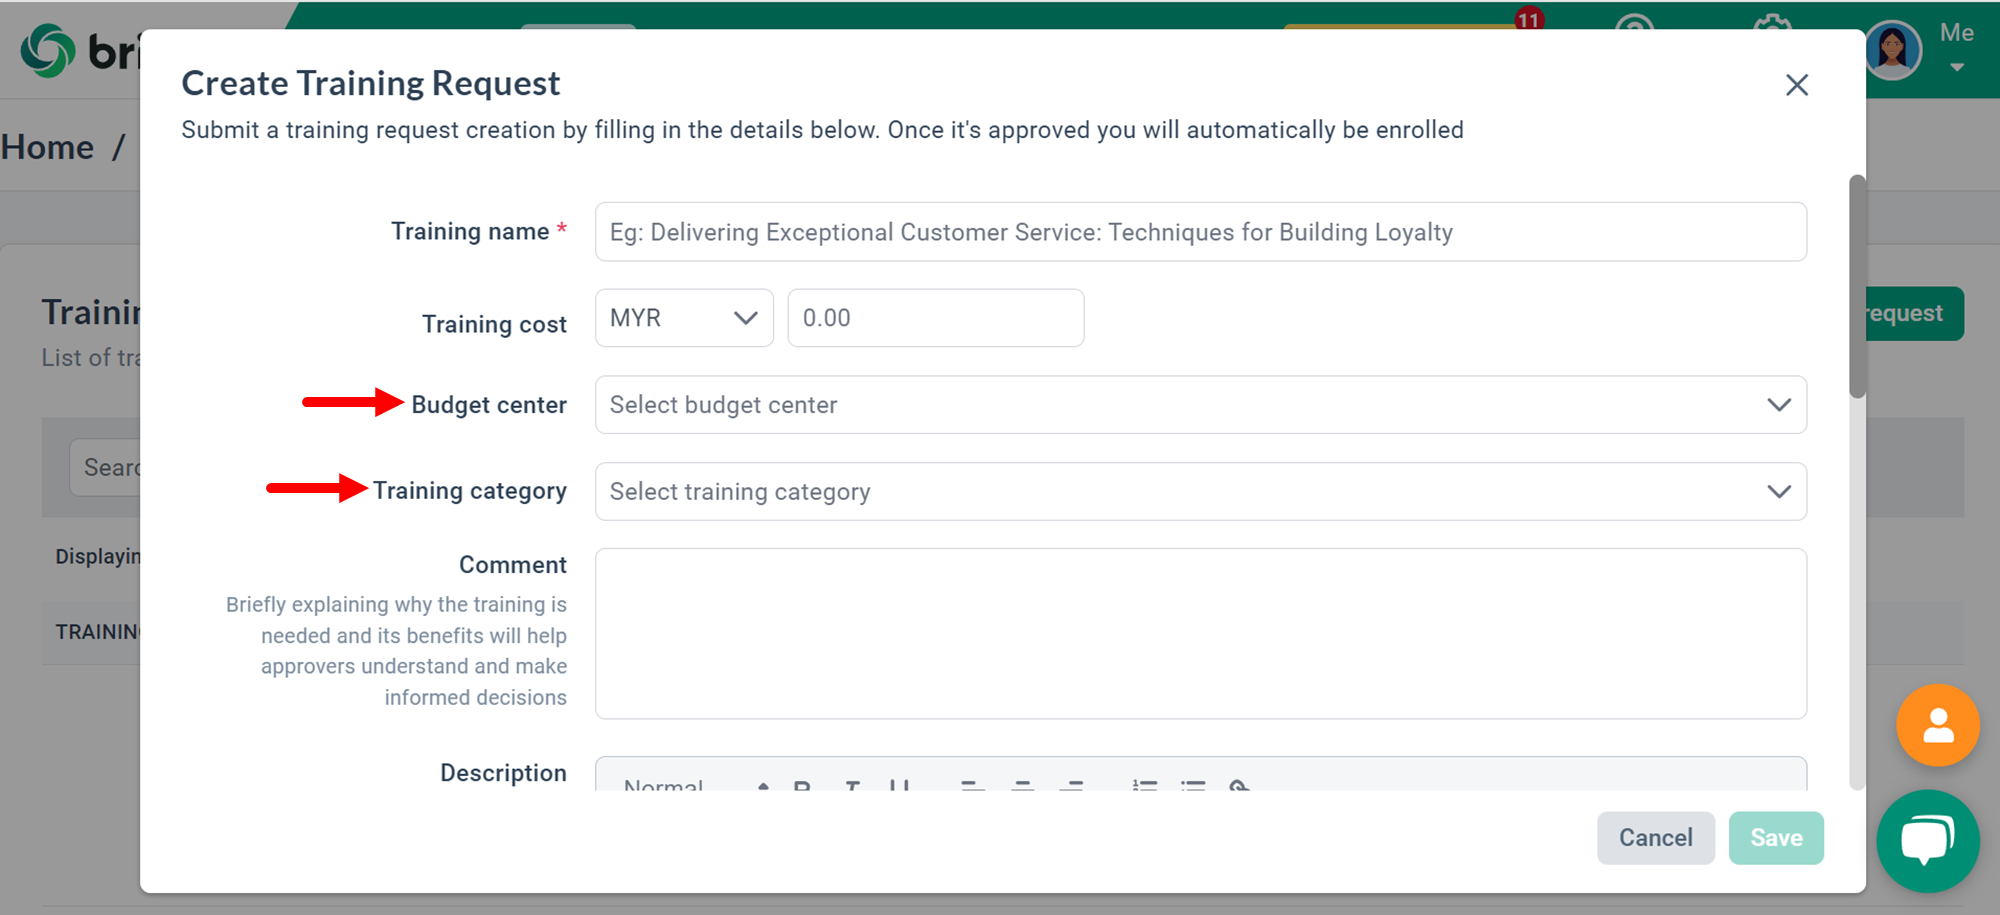Navigate to Home breadcrumb link

[48, 146]
